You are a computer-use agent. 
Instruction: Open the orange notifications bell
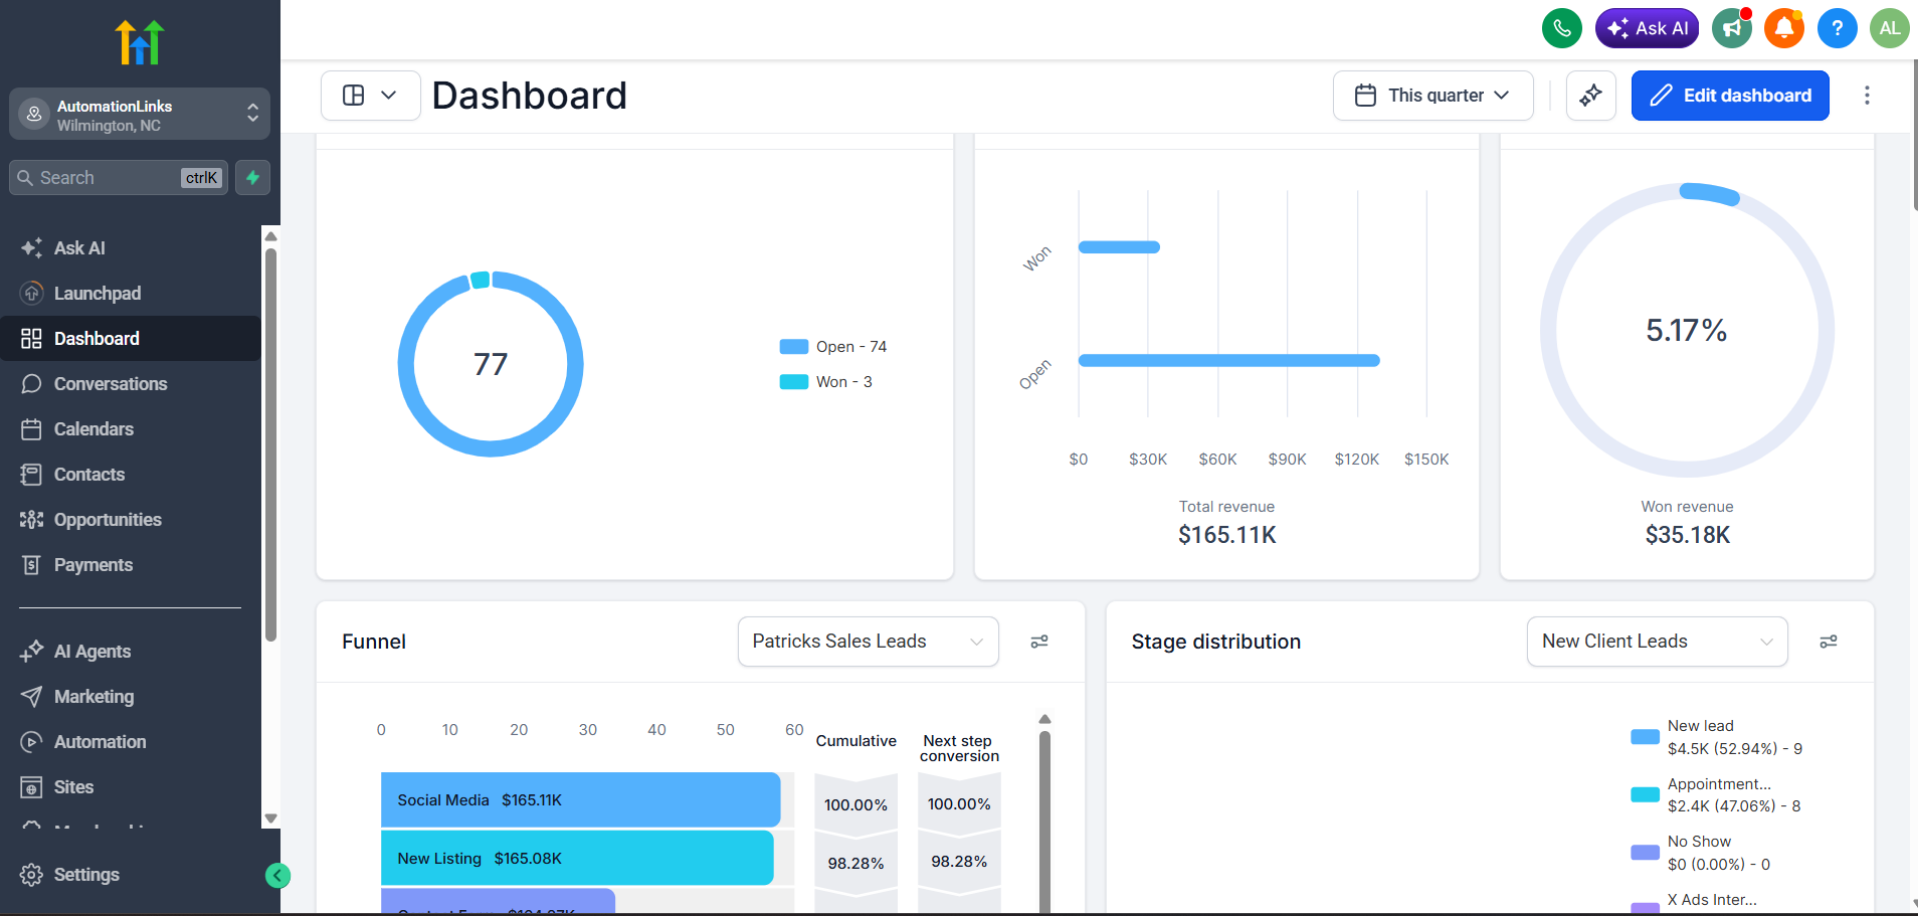coord(1784,28)
